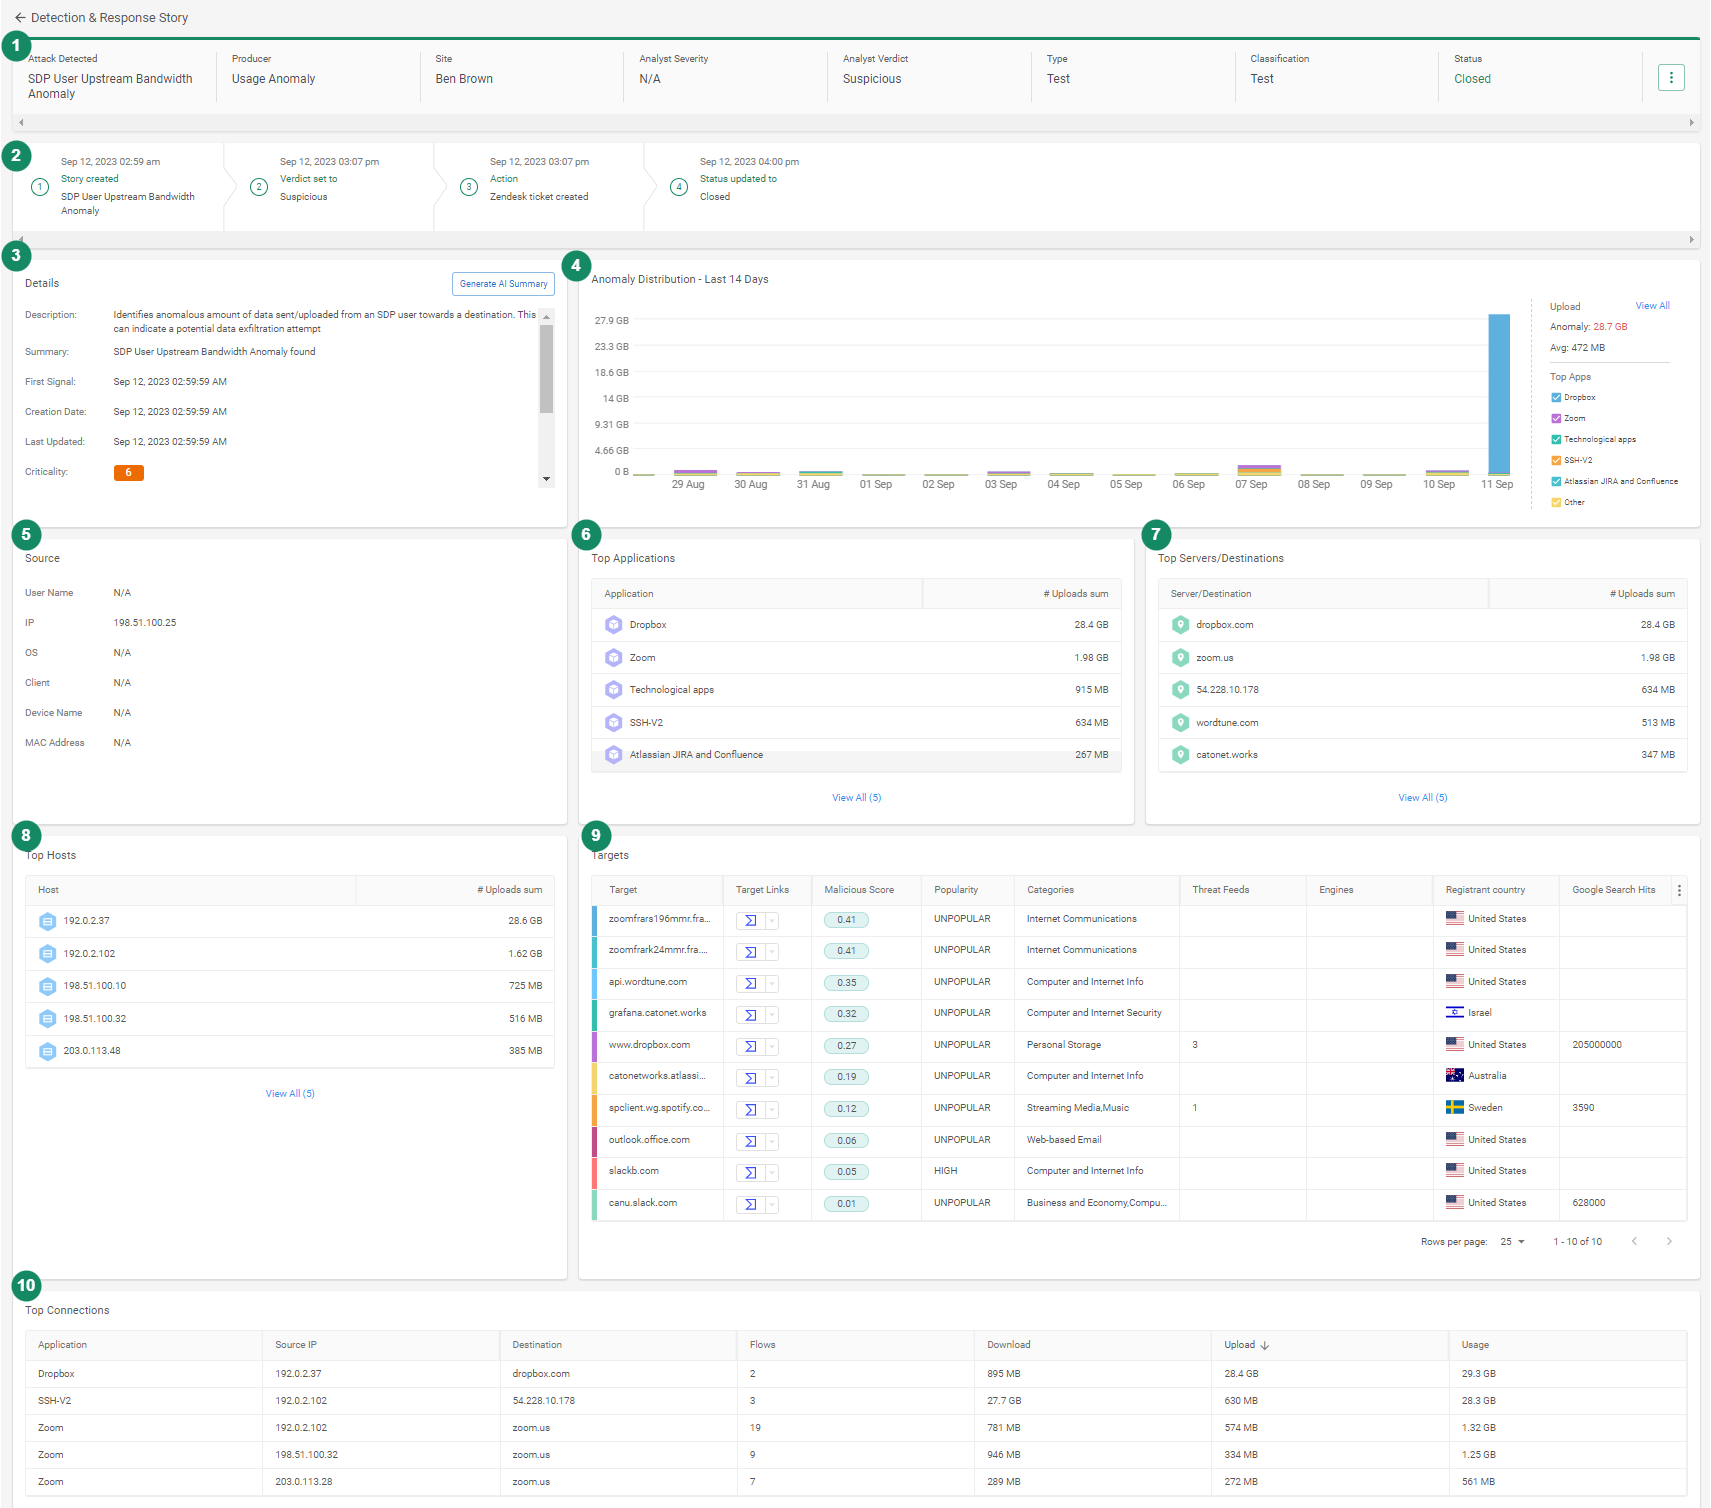The width and height of the screenshot is (1711, 1508).
Task: Click the Dropbox app icon in Top Applications
Action: tap(613, 624)
